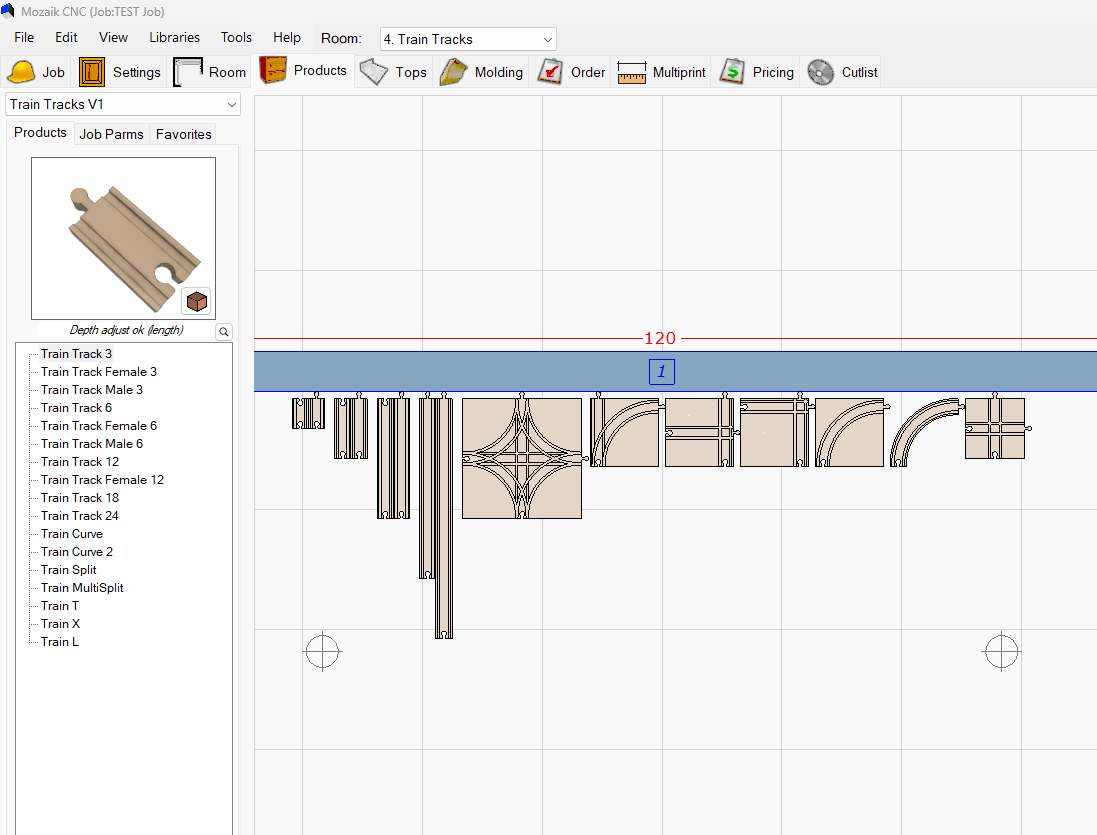Viewport: 1097px width, 835px height.
Task: Click the Molding toolbar icon
Action: [x=454, y=72]
